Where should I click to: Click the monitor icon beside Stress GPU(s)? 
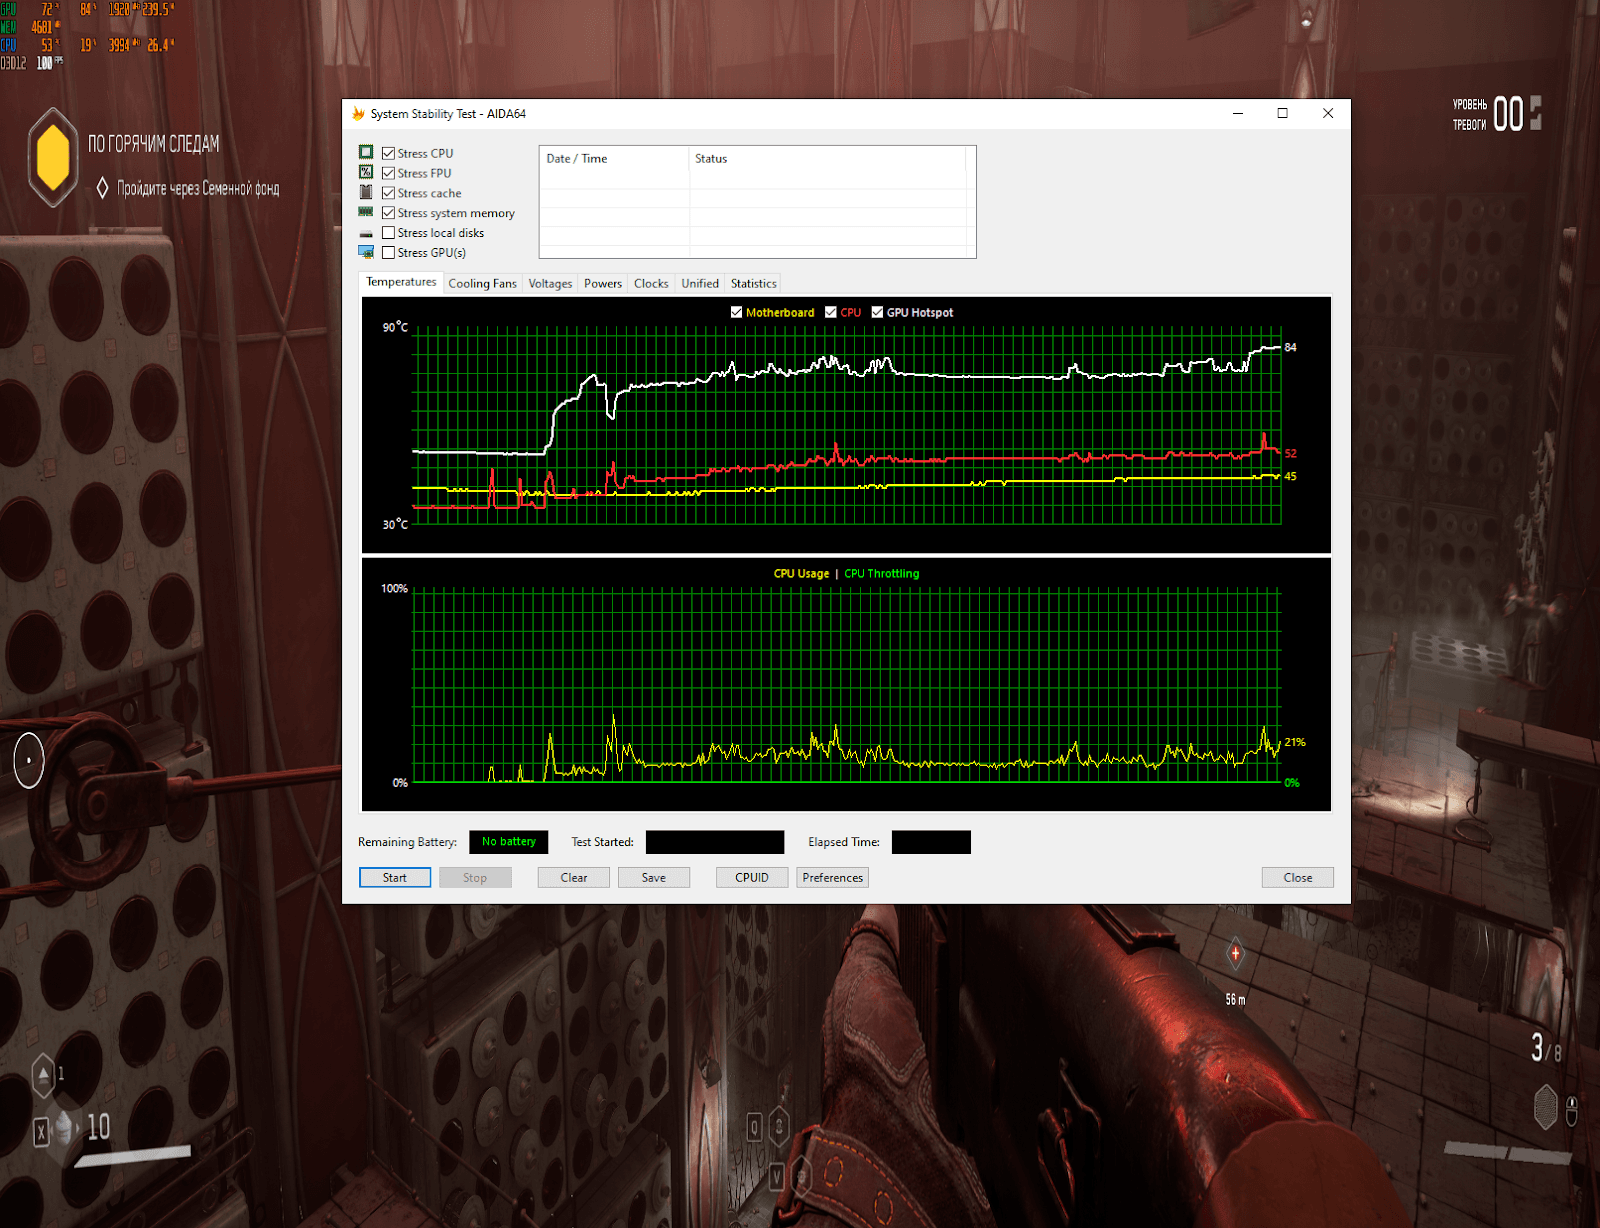coord(366,252)
